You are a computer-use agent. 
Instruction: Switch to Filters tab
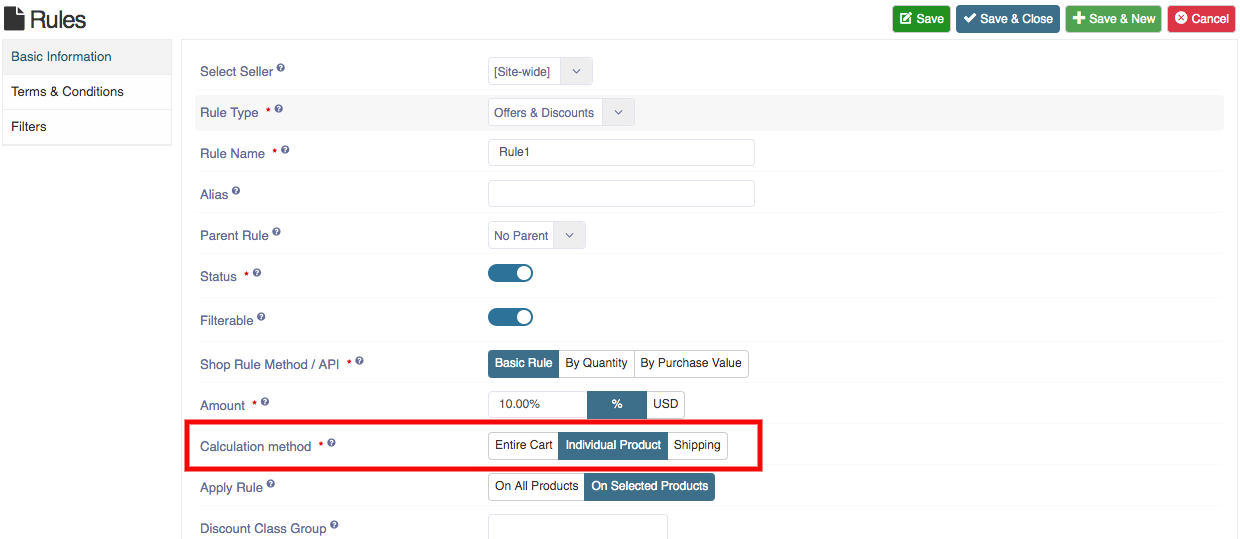(x=87, y=127)
